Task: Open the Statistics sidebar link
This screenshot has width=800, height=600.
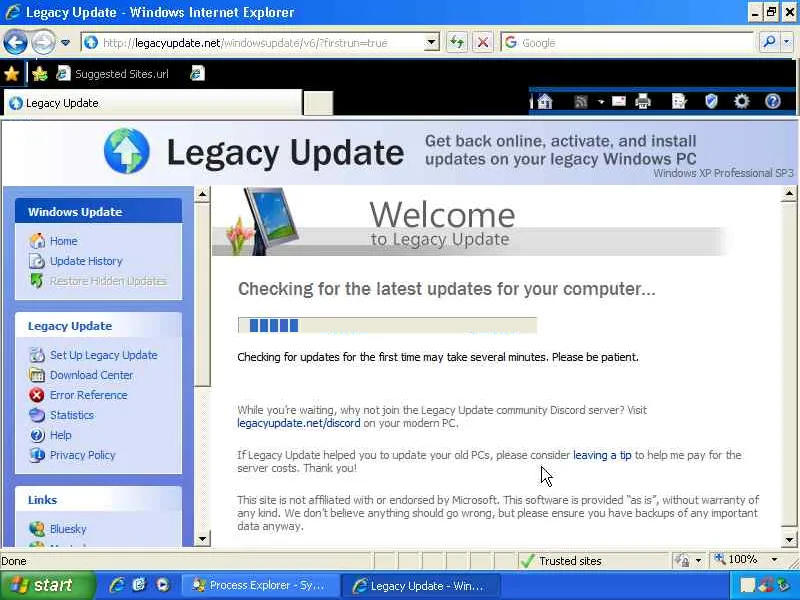Action: point(72,415)
